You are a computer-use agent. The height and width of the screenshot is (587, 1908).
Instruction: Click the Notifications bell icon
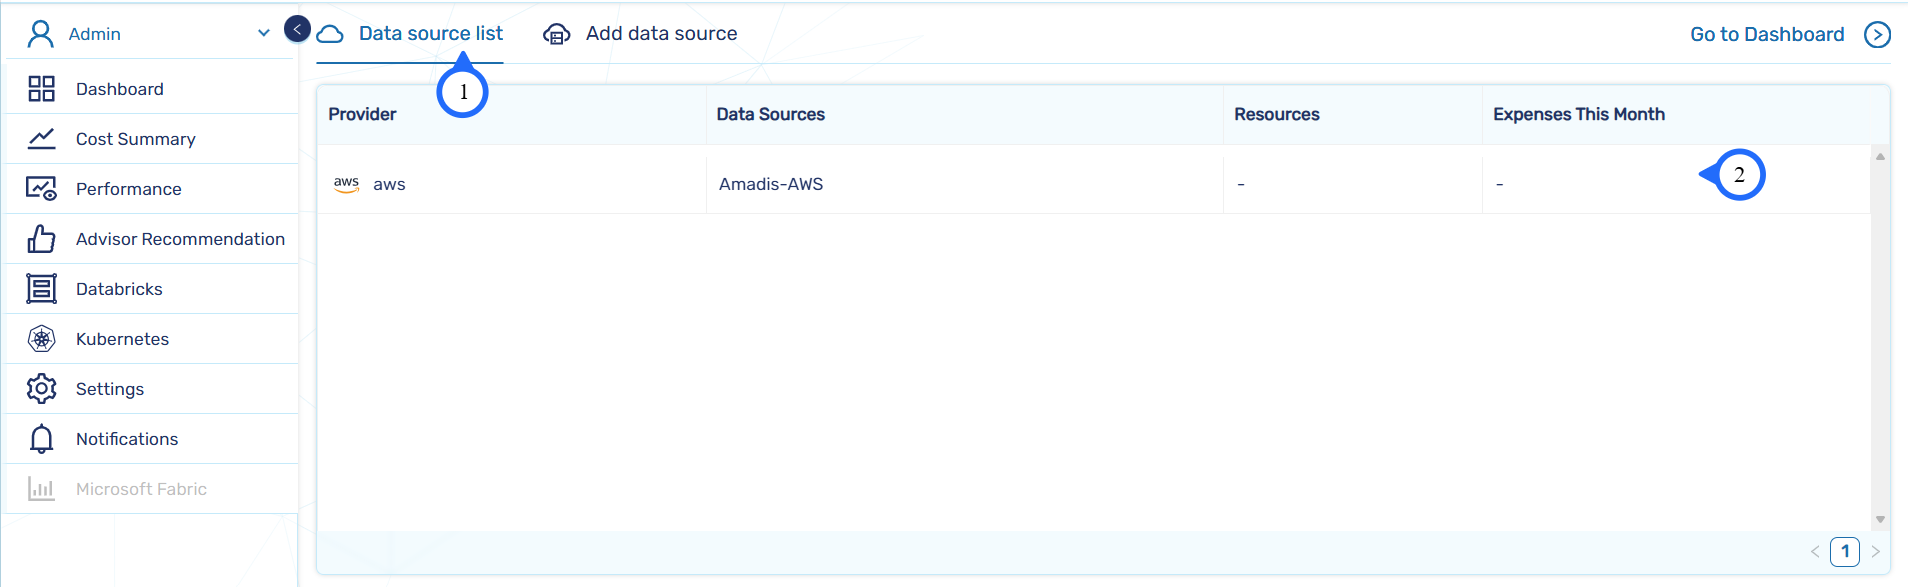coord(41,439)
